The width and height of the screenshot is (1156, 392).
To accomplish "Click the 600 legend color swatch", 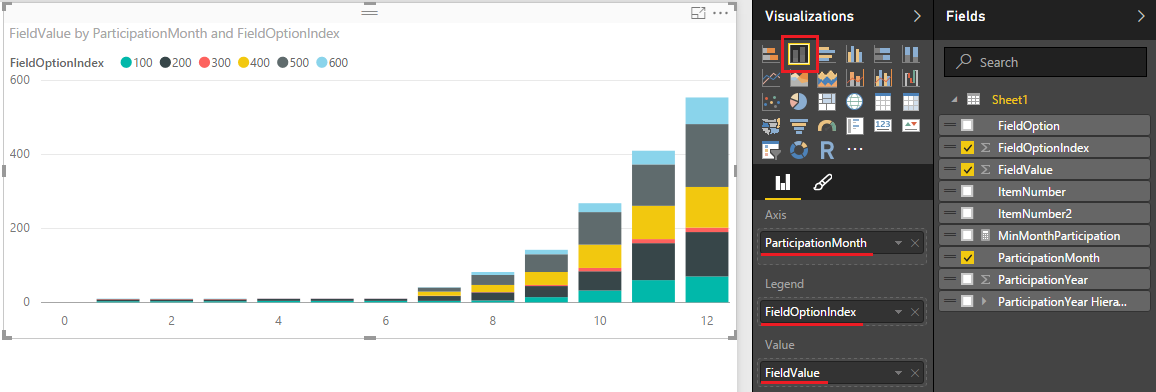I will tap(321, 63).
